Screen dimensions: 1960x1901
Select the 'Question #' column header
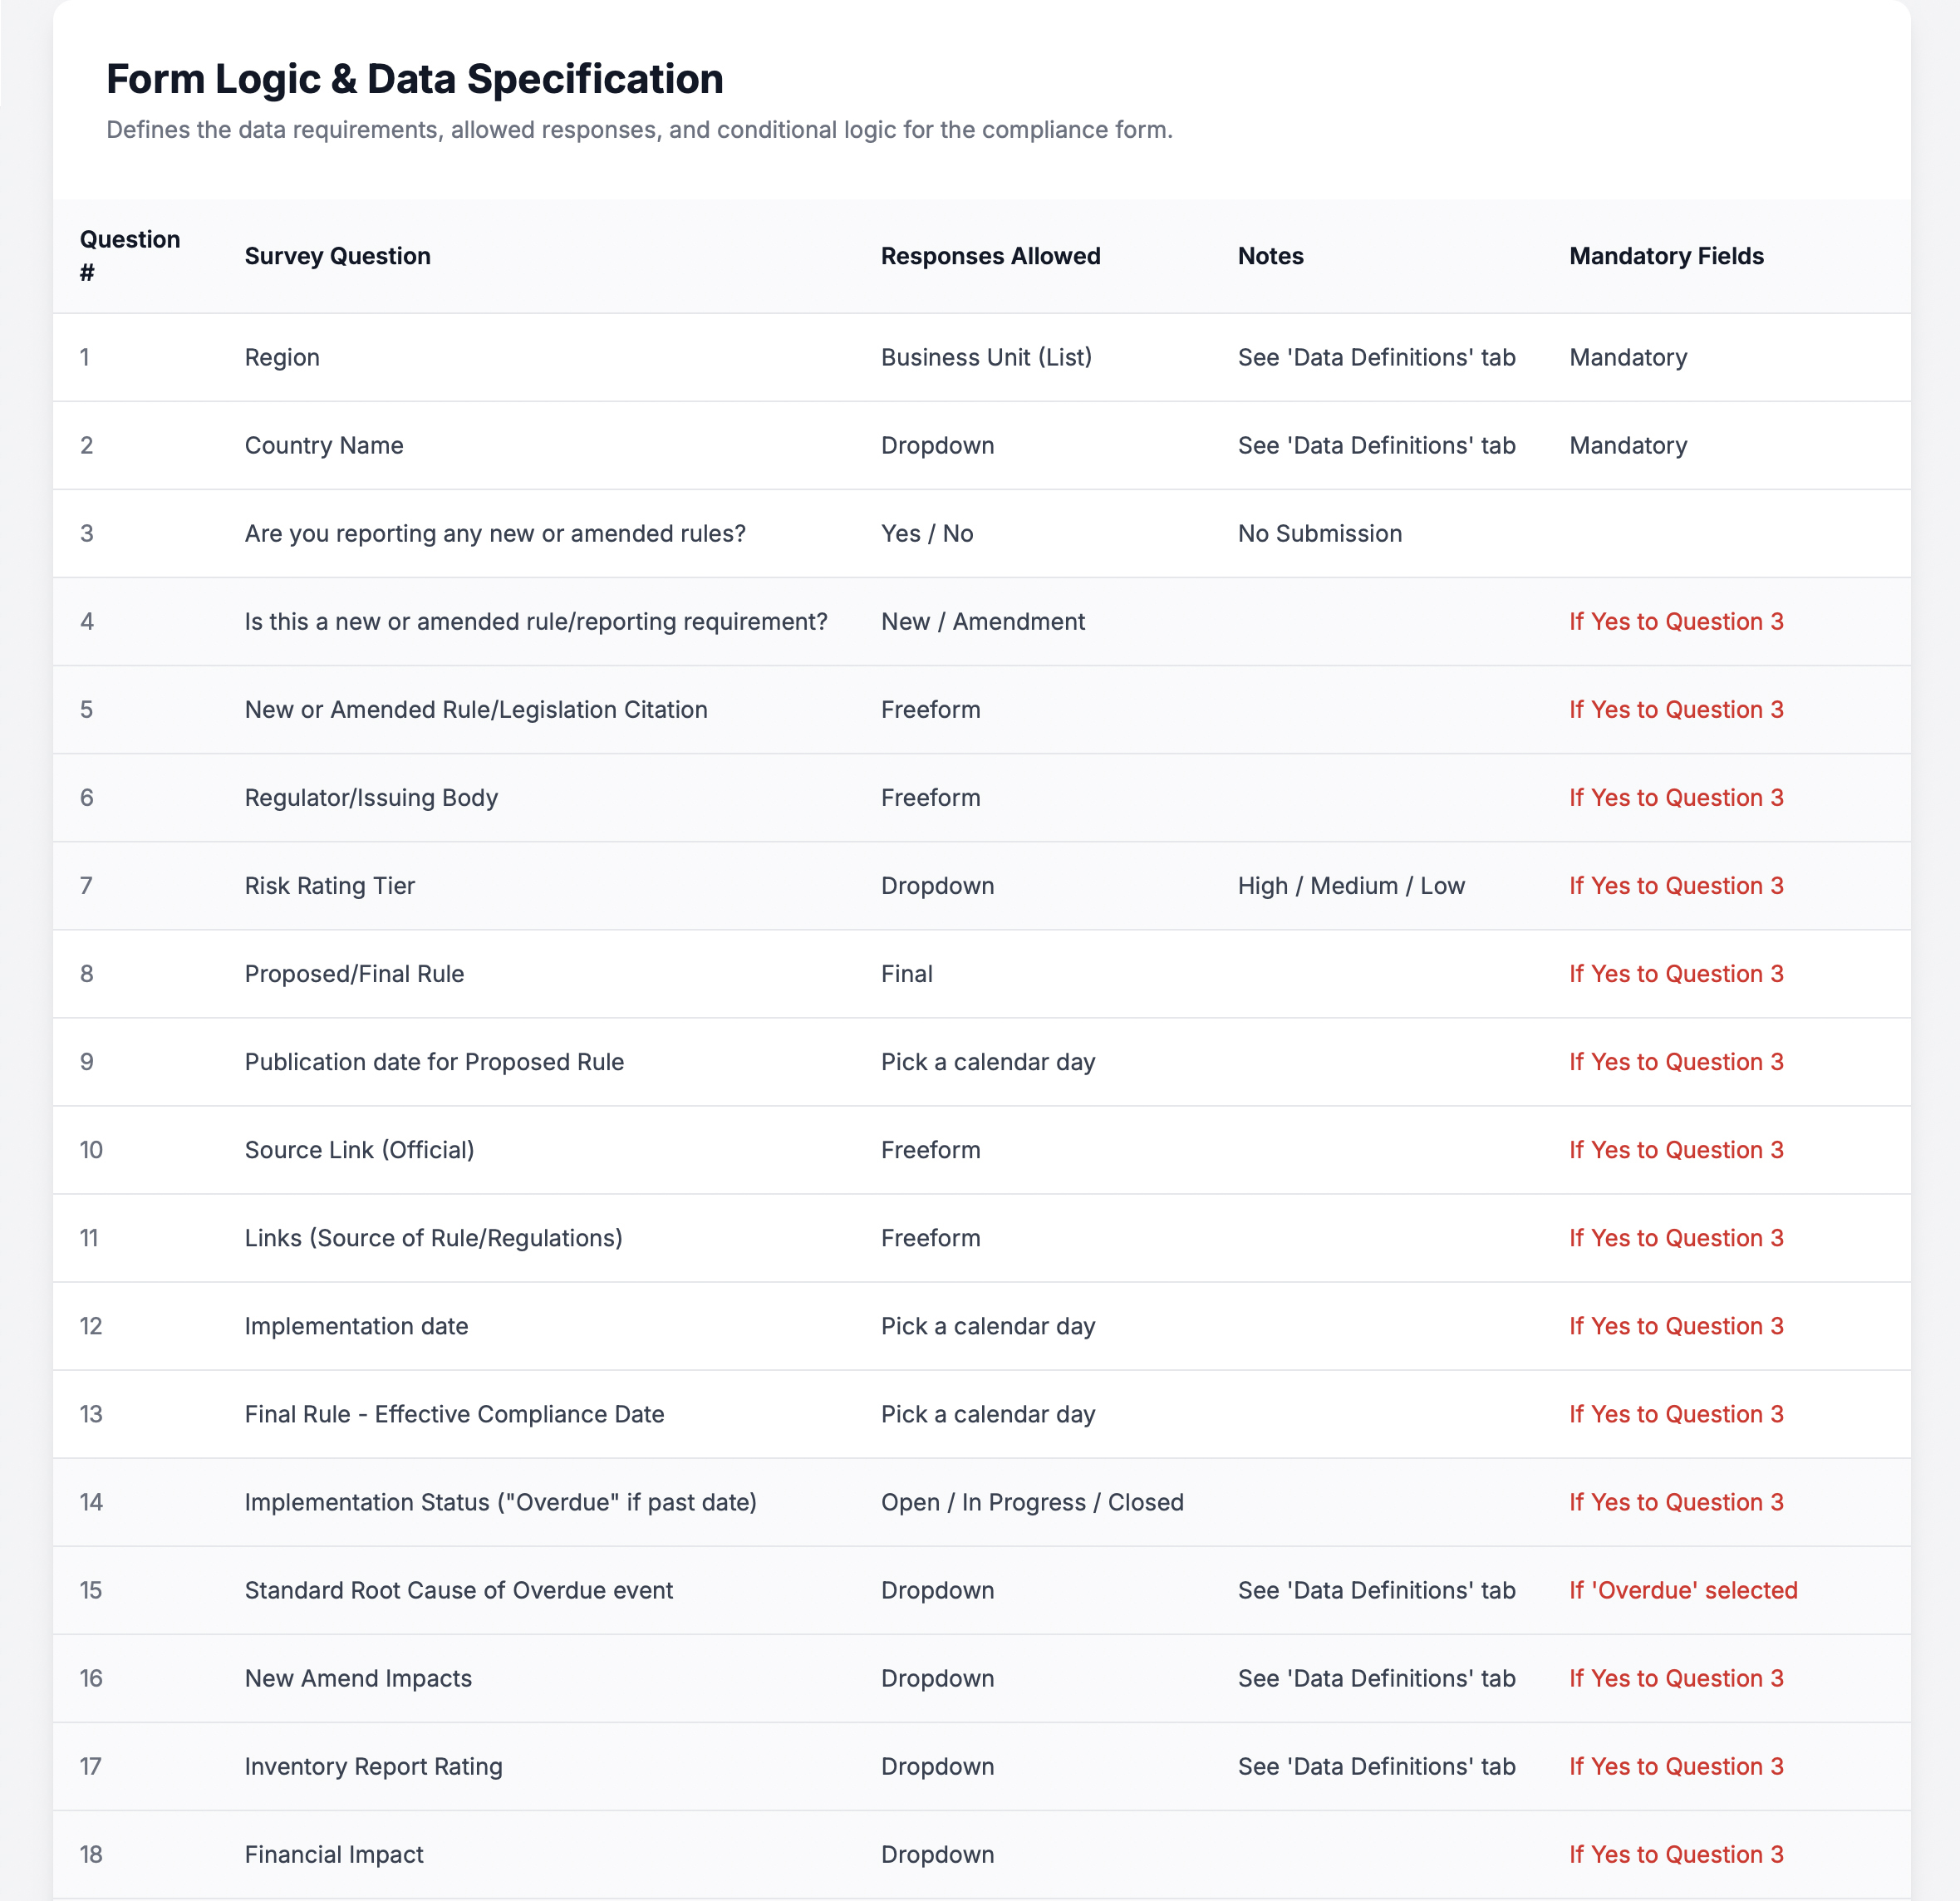[130, 256]
